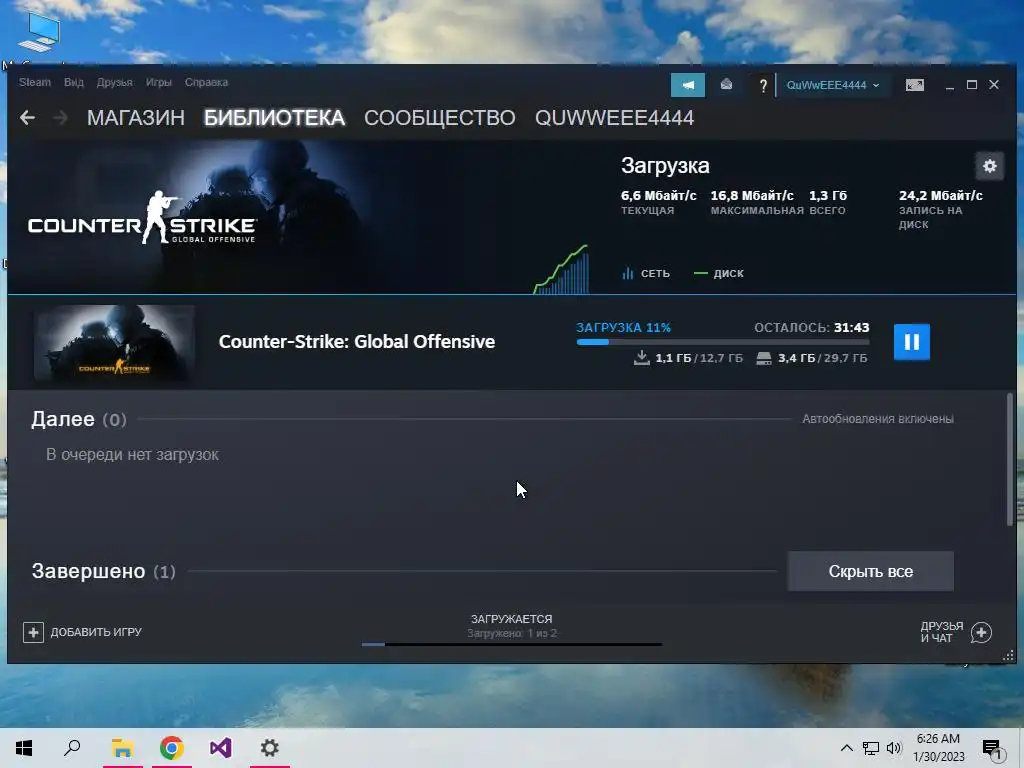Click the 24,2 Мбайт/с disk write value
This screenshot has width=1024, height=768.
[940, 195]
